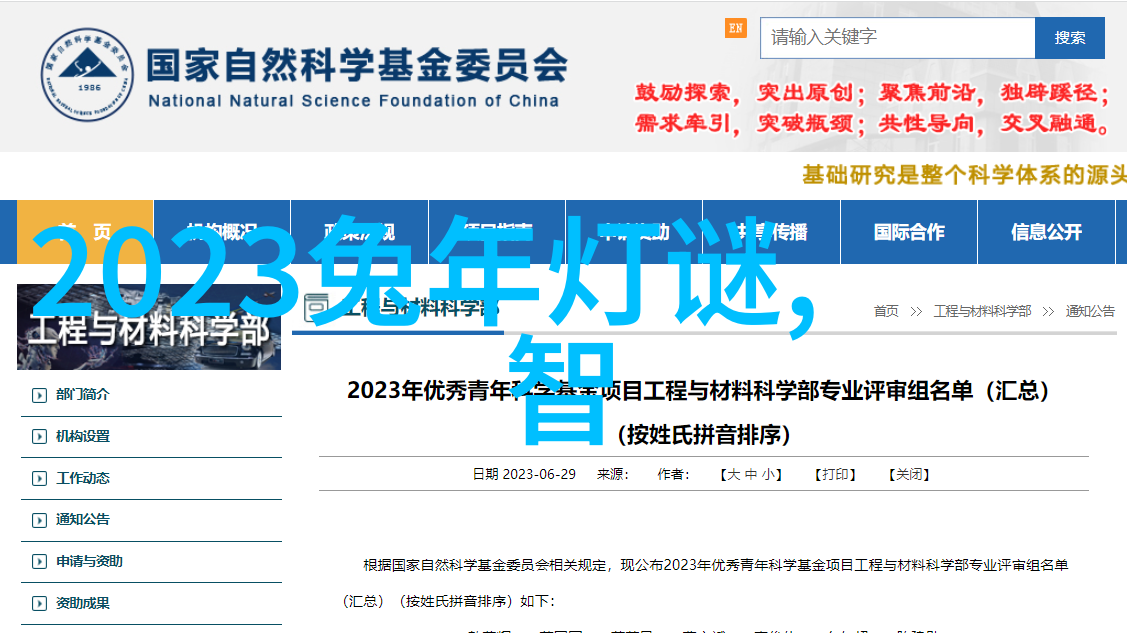Open the 信息公开 navigation menu
Screen dimensions: 1127x633
tap(1046, 232)
